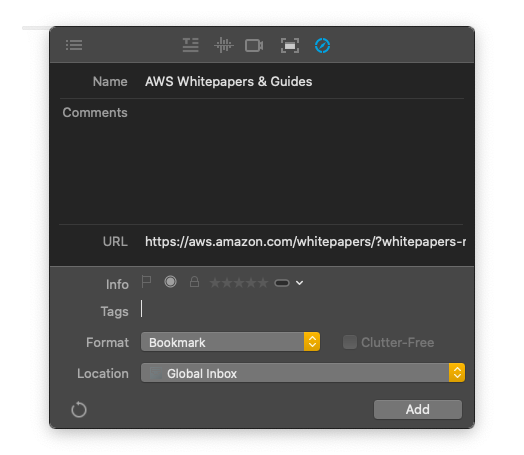Select the voice note waveform icon
The width and height of the screenshot is (524, 455).
(x=224, y=45)
